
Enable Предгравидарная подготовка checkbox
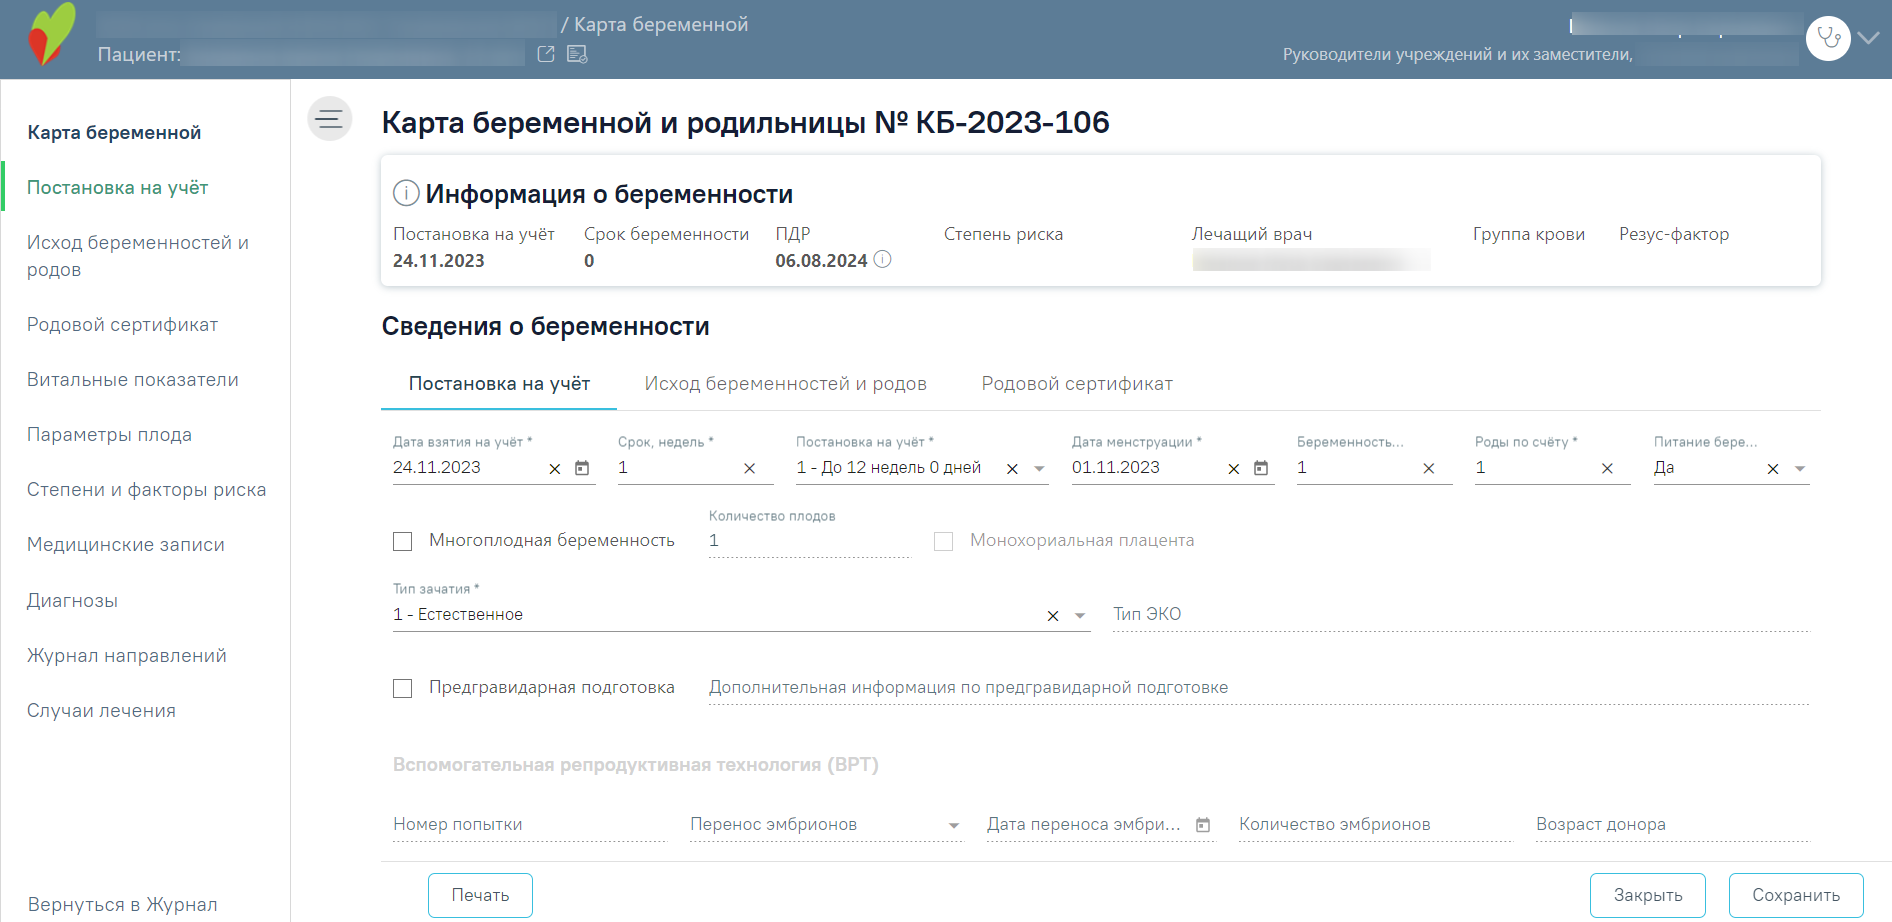pyautogui.click(x=403, y=688)
